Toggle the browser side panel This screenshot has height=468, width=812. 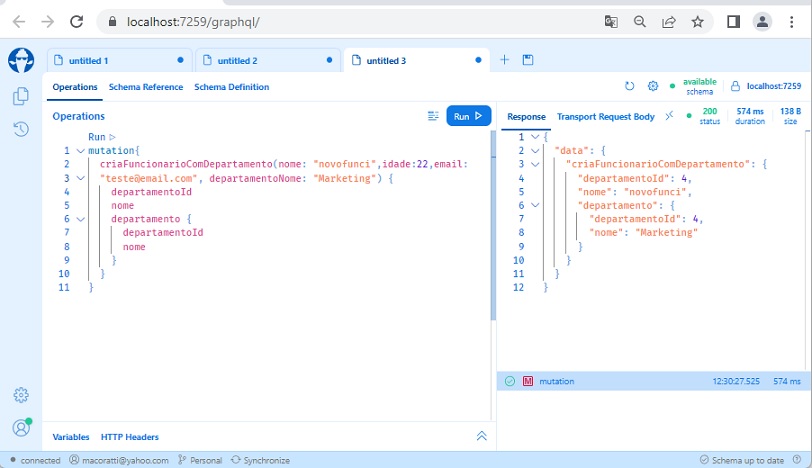point(733,22)
